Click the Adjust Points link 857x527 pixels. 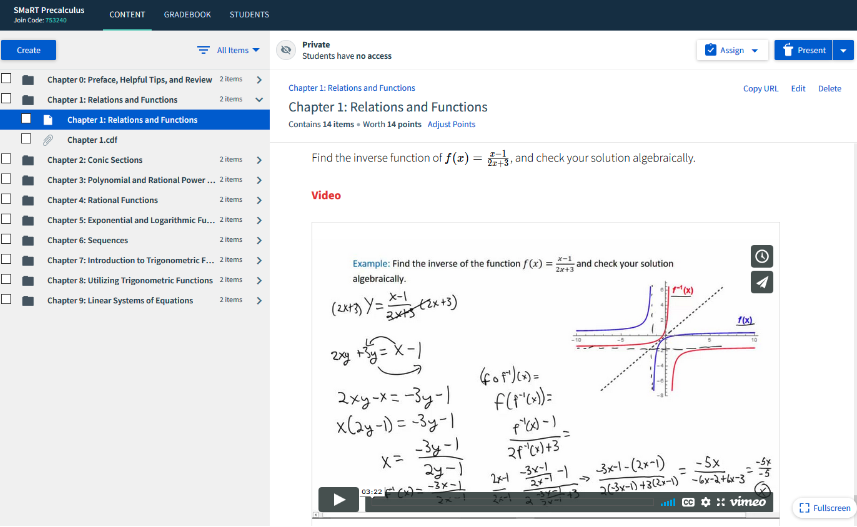pyautogui.click(x=451, y=124)
